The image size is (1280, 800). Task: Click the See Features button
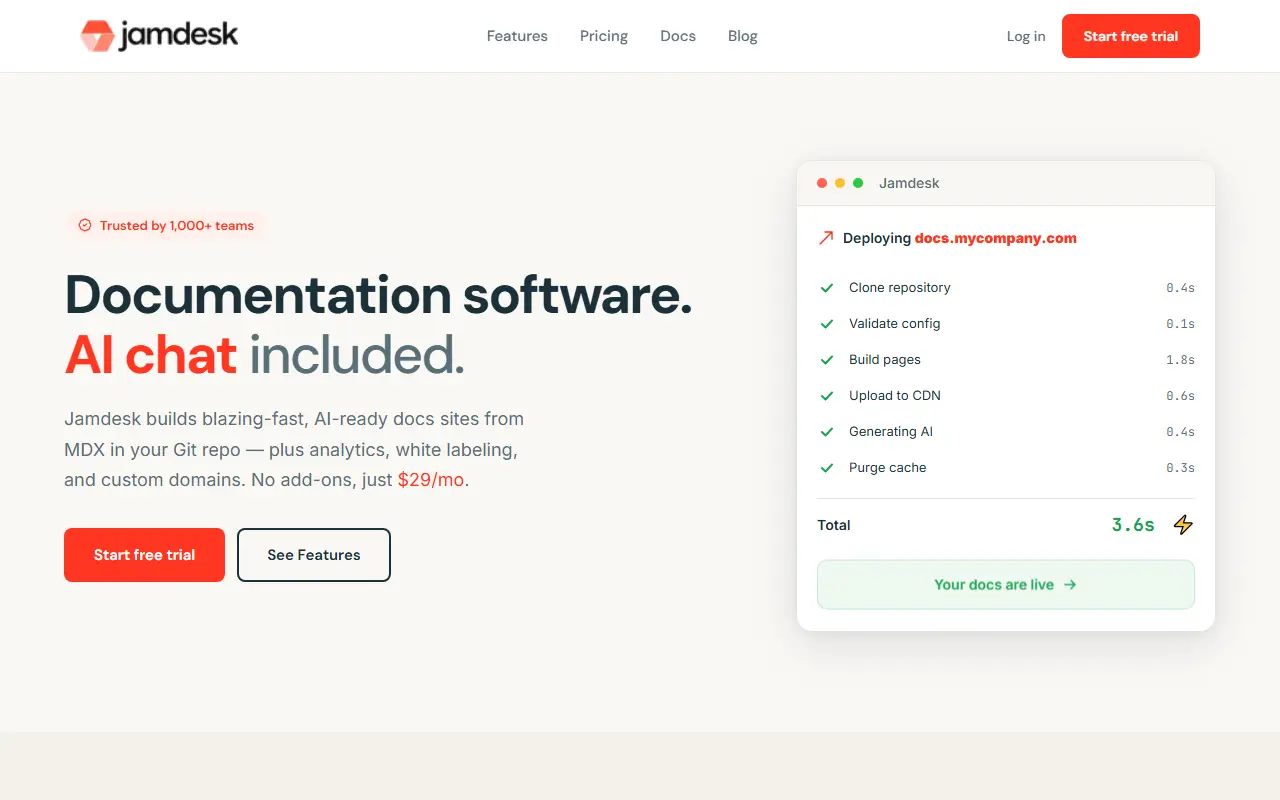click(314, 555)
